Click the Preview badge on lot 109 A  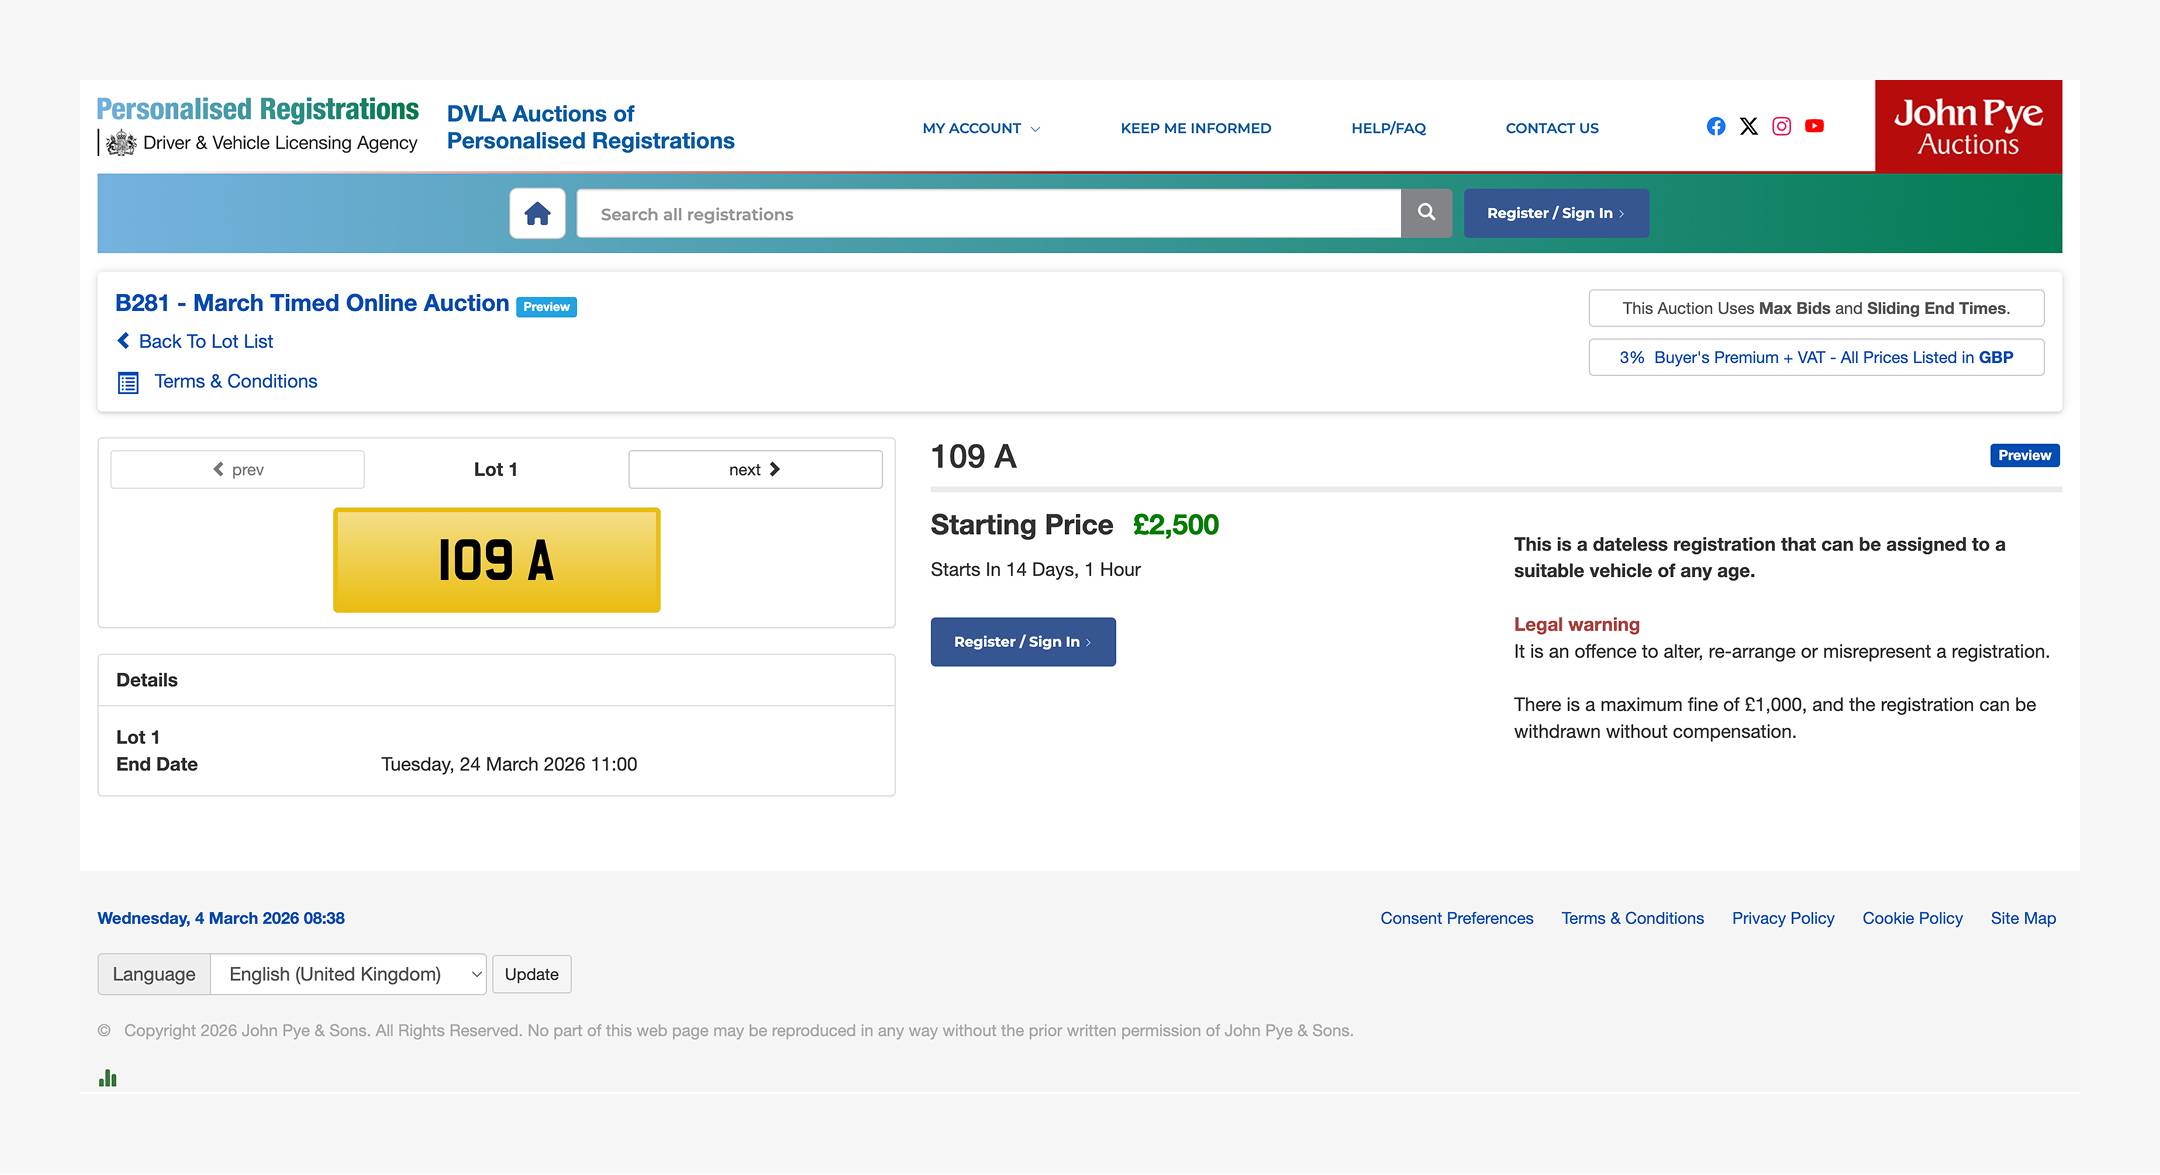tap(2023, 455)
